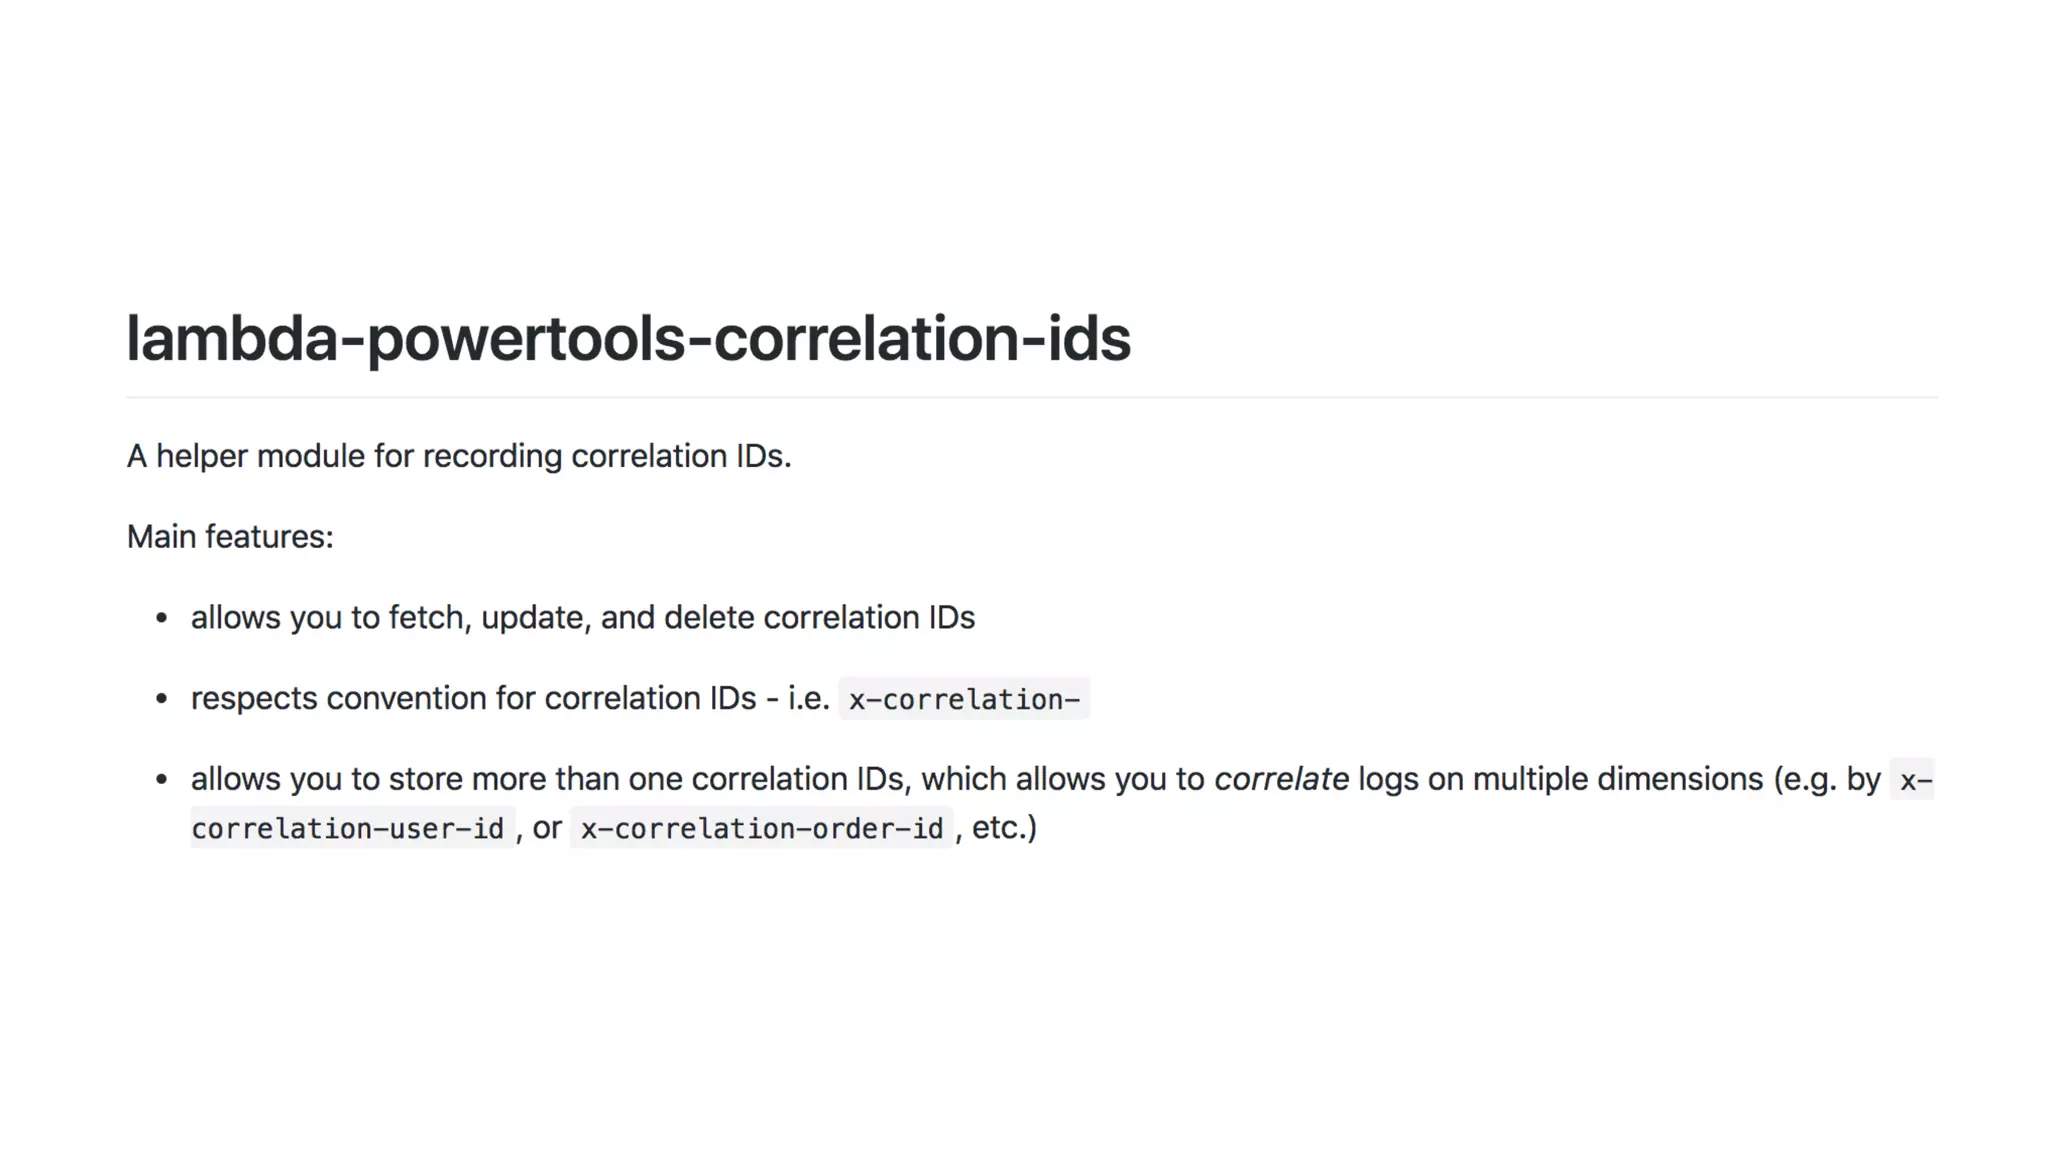Image resolution: width=2048 pixels, height=1152 pixels.
Task: Click the horizontal rule below the heading
Action: [x=1032, y=397]
